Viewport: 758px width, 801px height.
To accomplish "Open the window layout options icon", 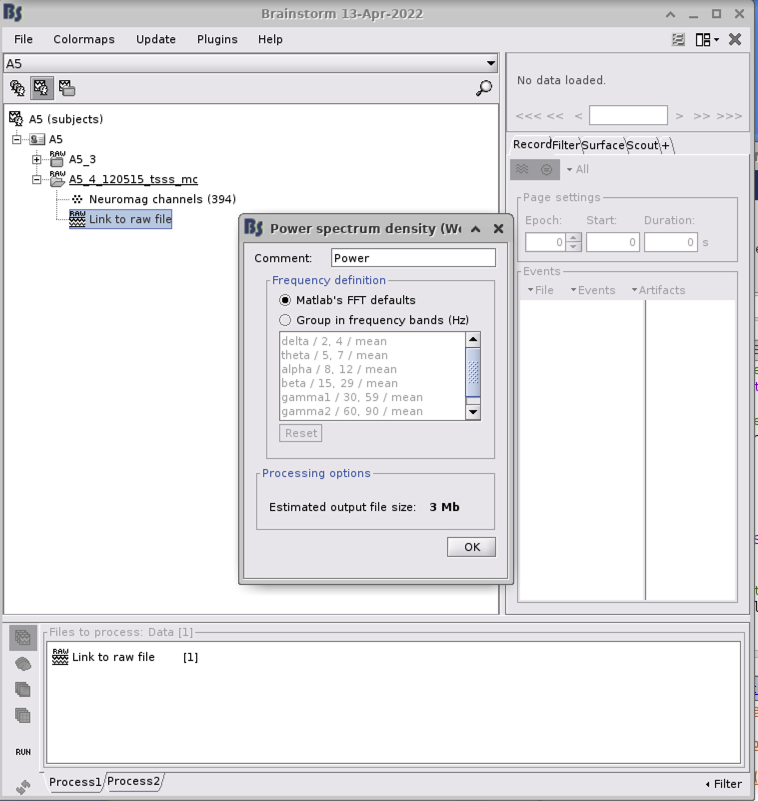I will [x=707, y=39].
